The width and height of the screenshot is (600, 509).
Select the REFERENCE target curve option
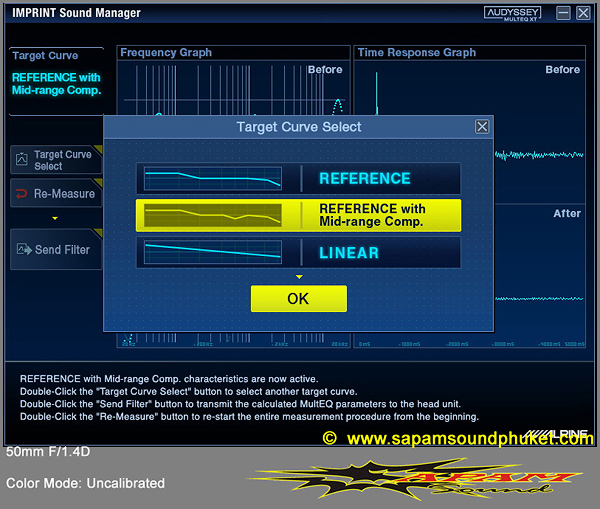[298, 178]
